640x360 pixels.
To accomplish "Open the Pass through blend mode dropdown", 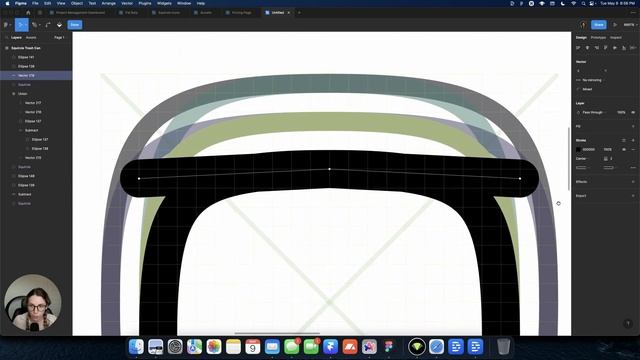I will pyautogui.click(x=591, y=112).
